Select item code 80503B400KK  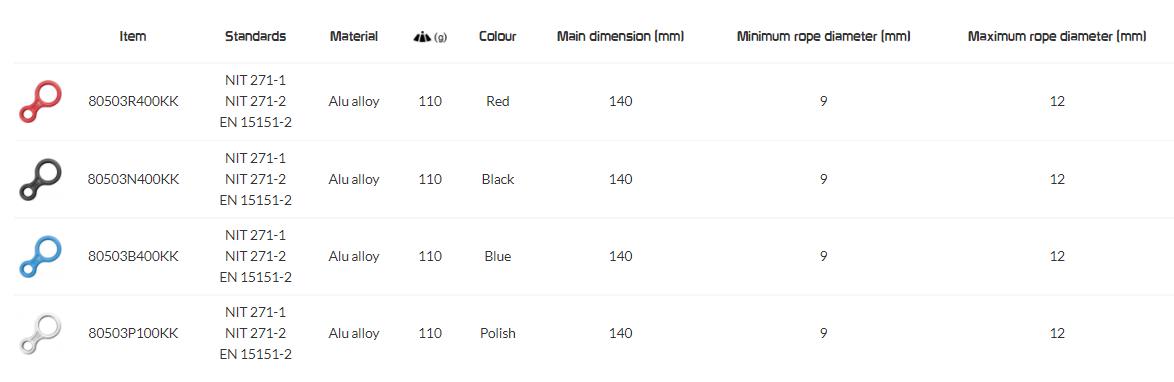pyautogui.click(x=133, y=256)
